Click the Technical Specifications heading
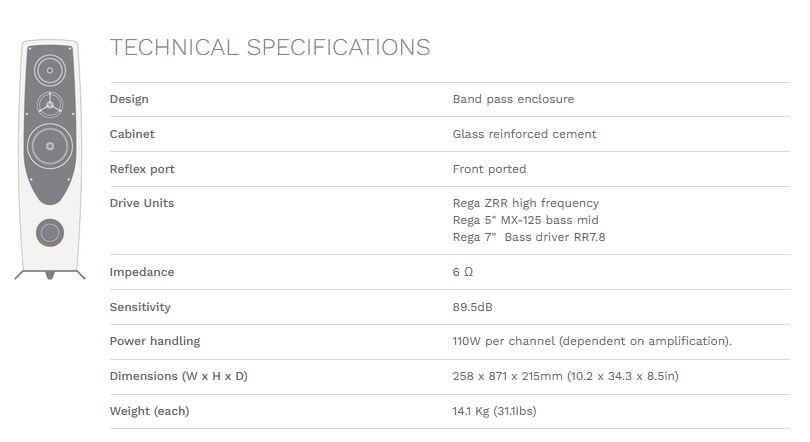The height and width of the screenshot is (442, 810). (x=270, y=48)
